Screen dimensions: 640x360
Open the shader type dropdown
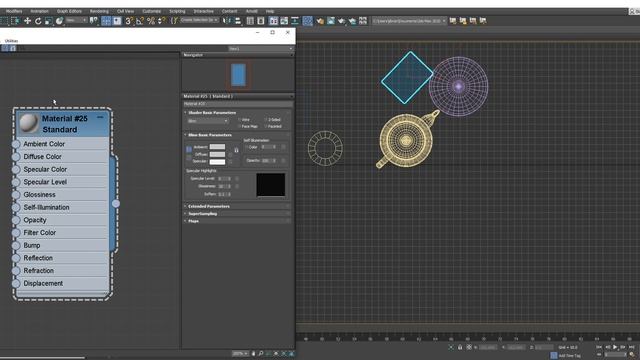click(x=208, y=121)
